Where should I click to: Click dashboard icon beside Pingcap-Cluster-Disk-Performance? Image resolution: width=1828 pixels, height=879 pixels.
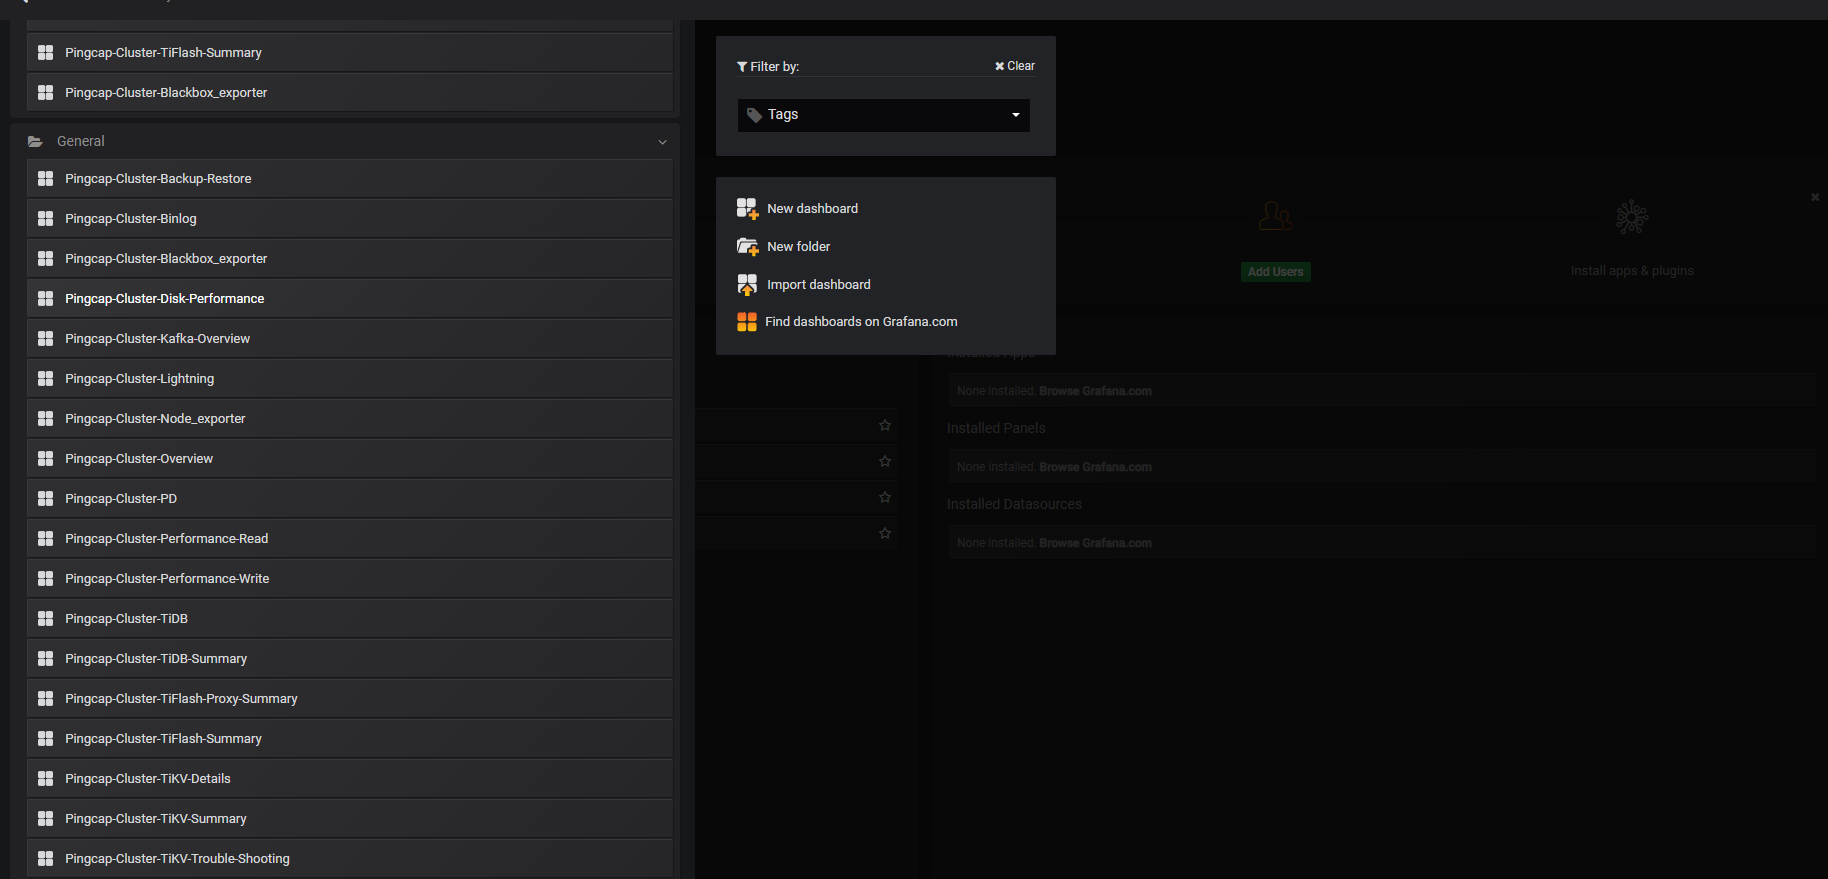coord(45,299)
